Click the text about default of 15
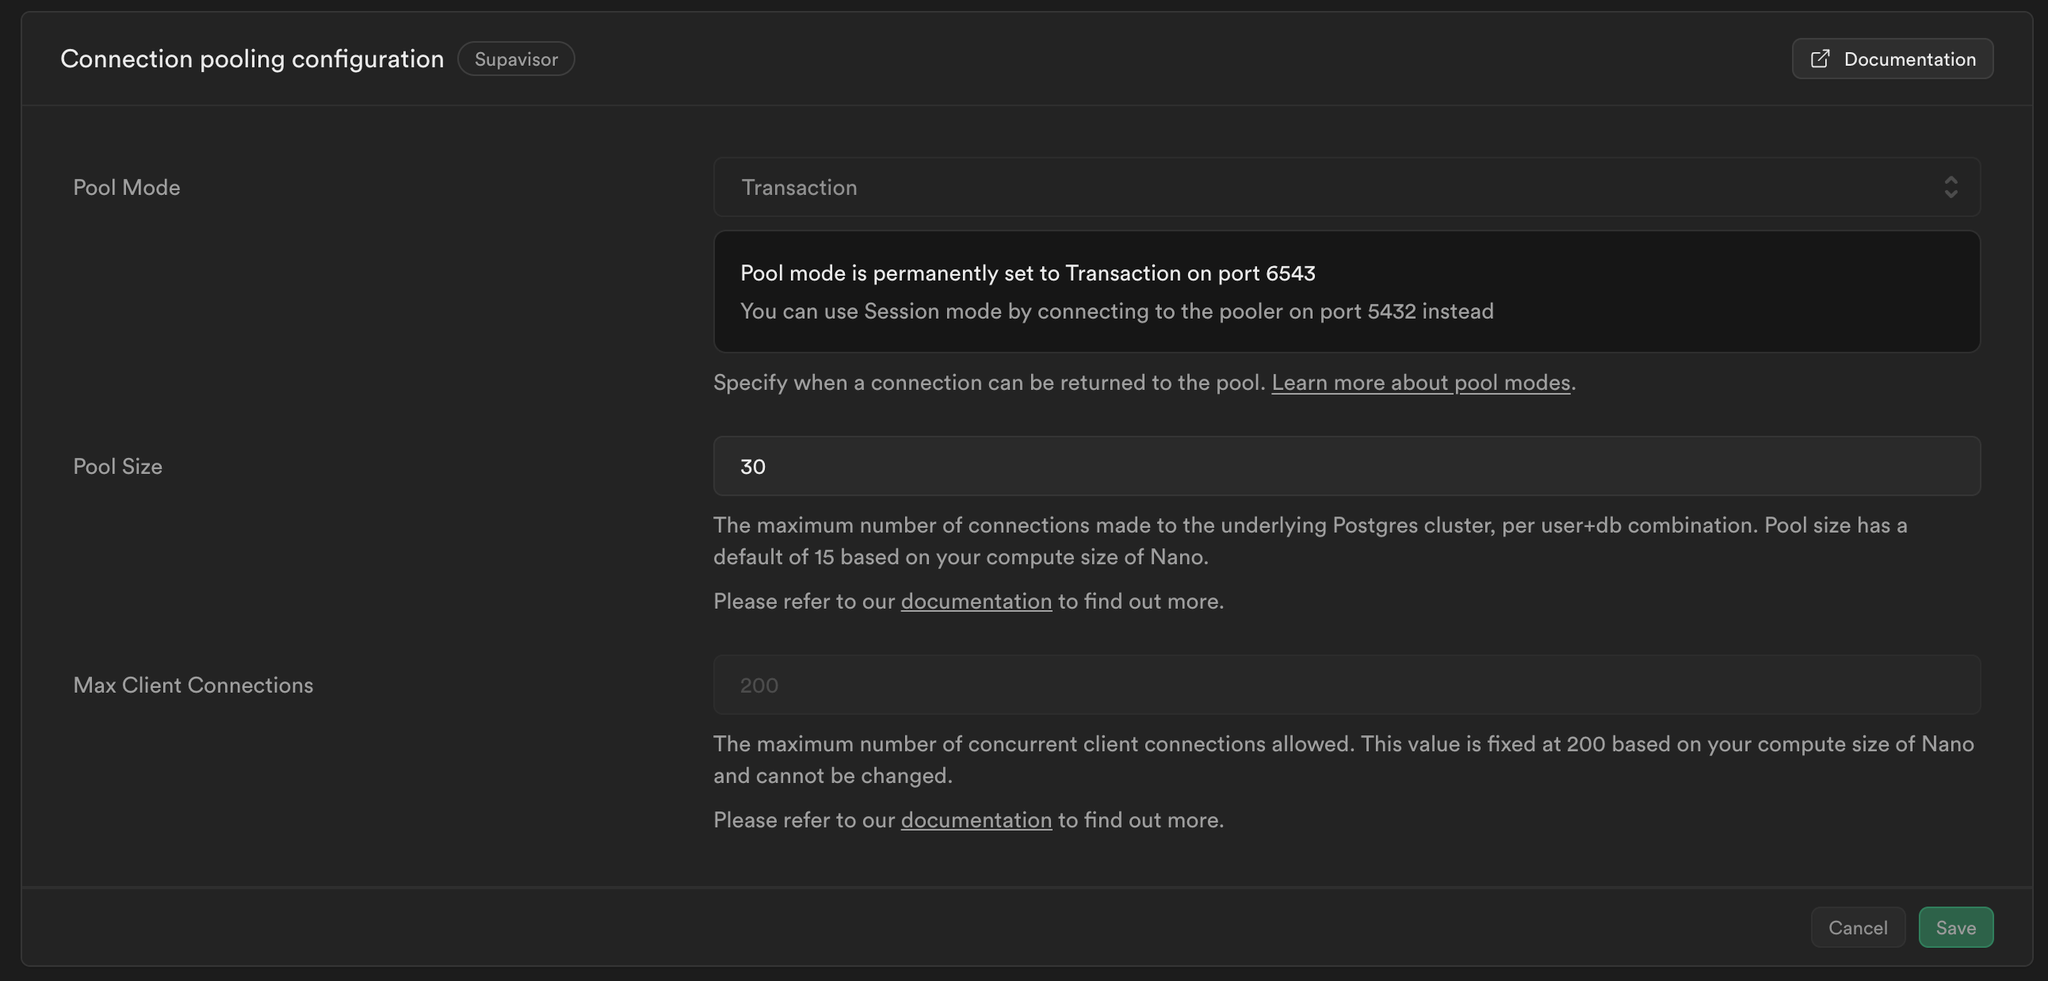The image size is (2048, 981). point(1310,541)
